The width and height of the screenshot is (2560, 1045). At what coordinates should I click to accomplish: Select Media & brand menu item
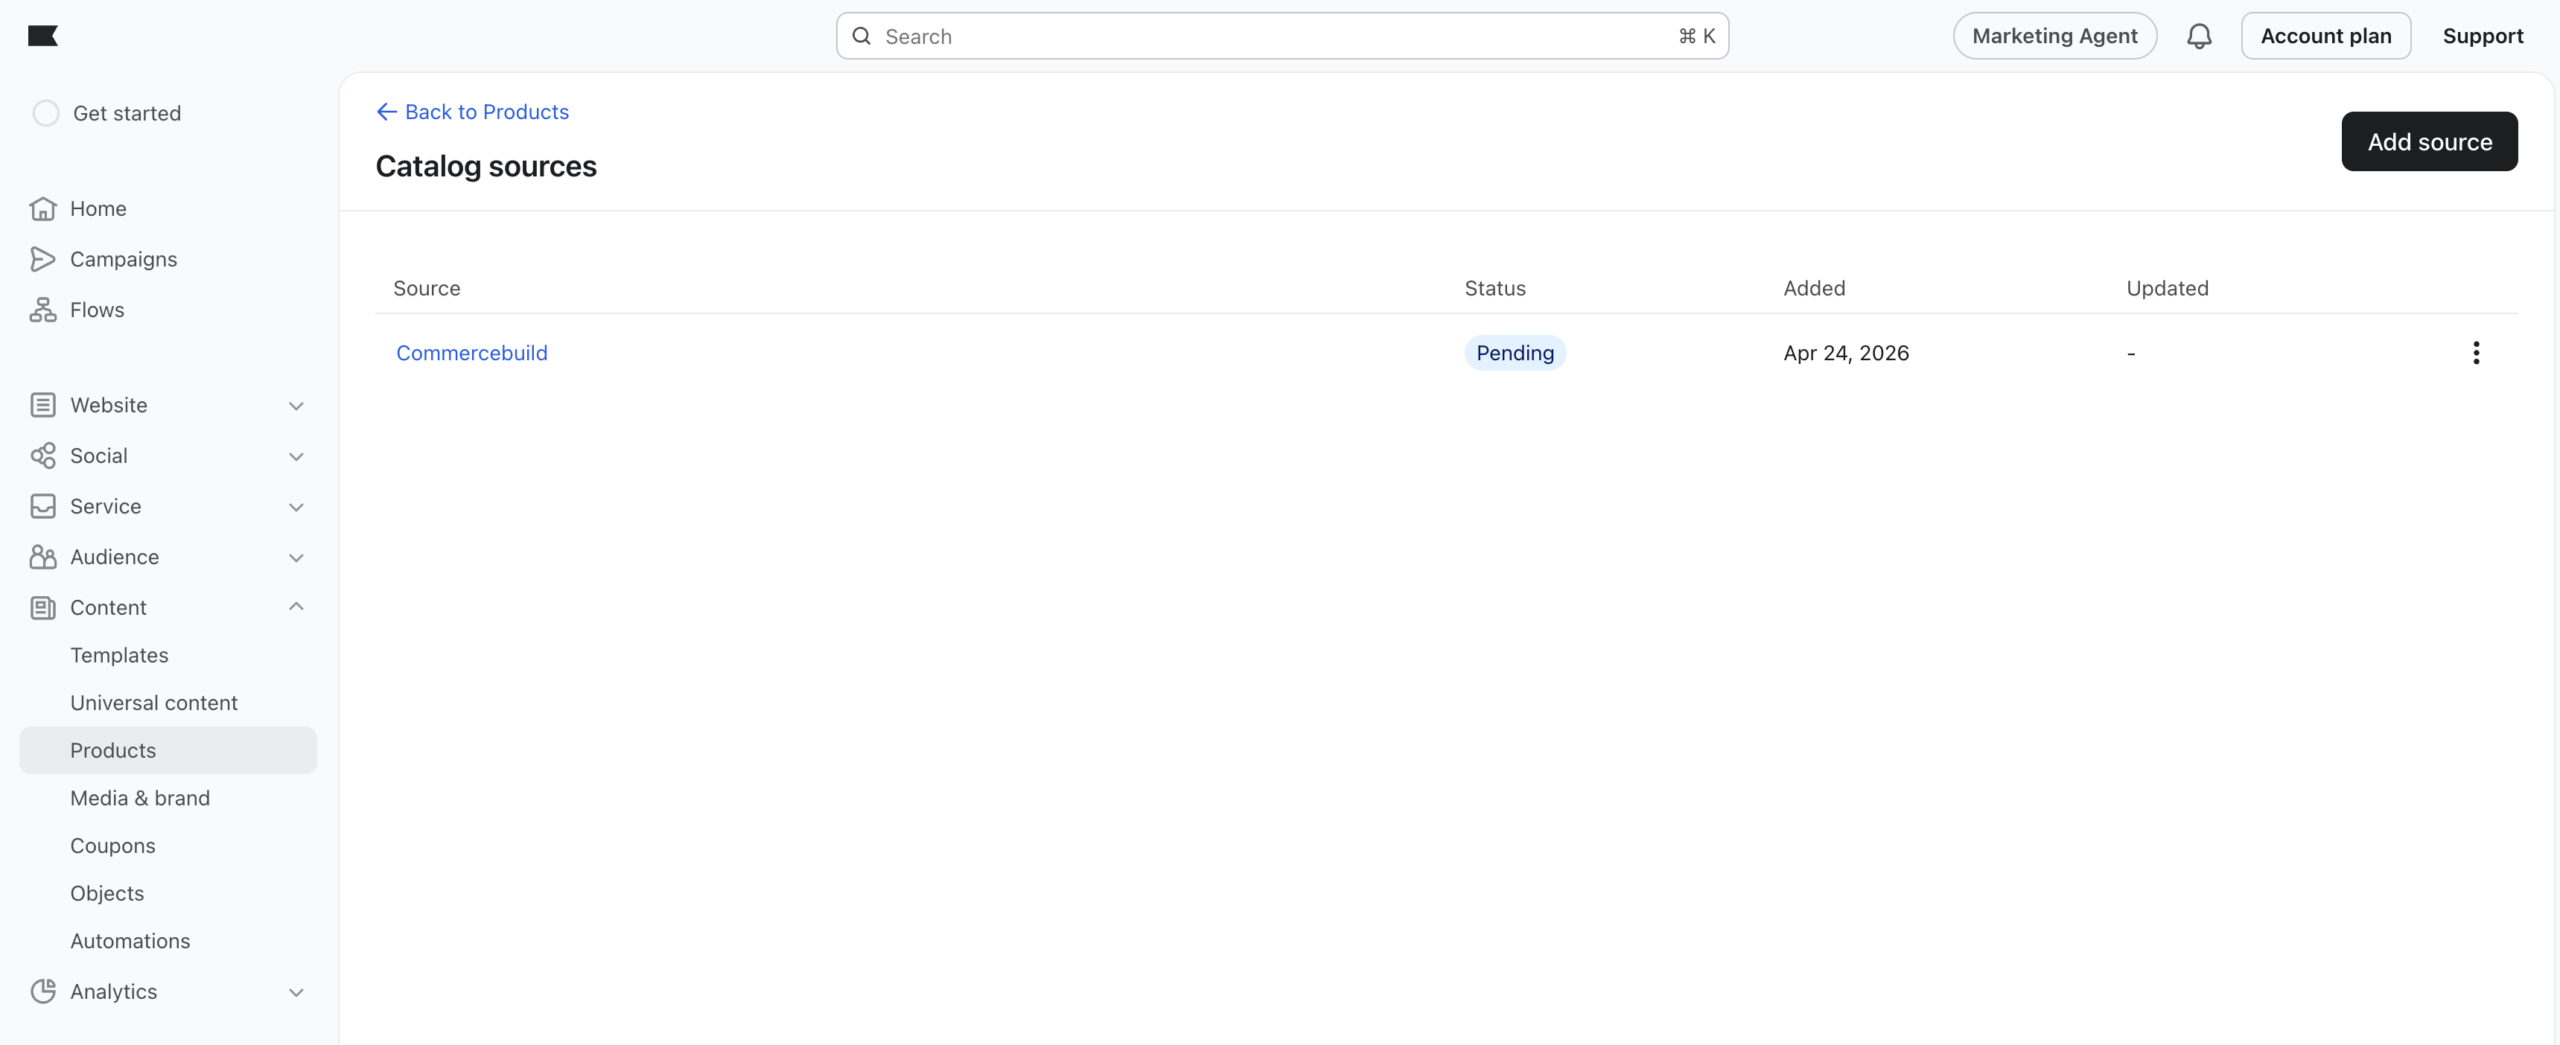tap(140, 798)
